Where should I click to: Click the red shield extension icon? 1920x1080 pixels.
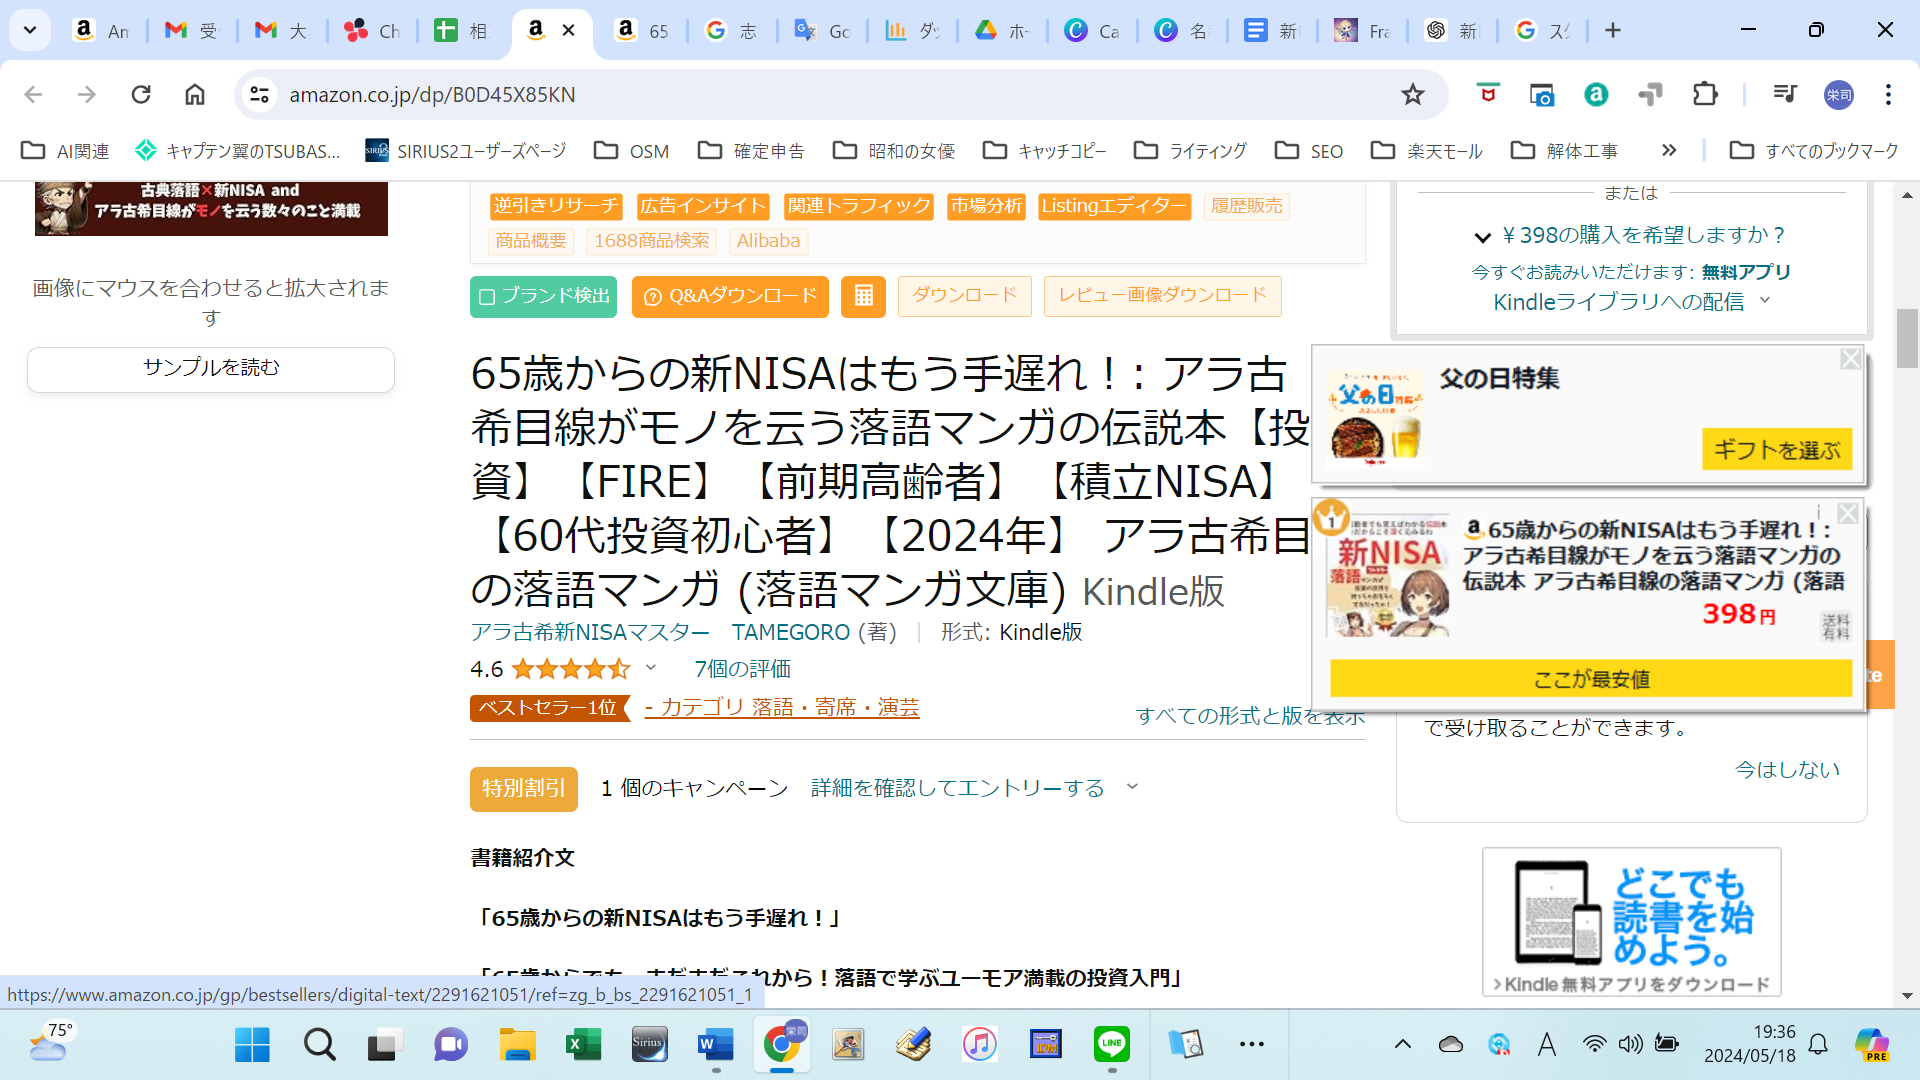(1488, 94)
